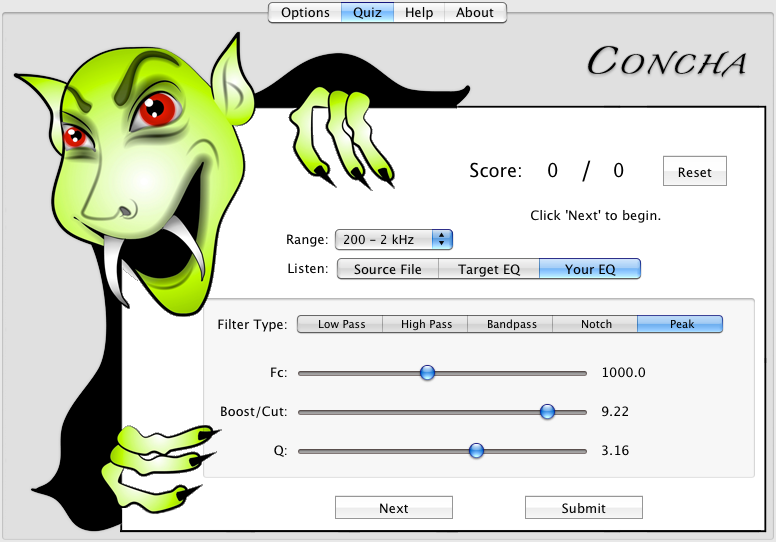
Task: Switch to the Quiz tab
Action: point(367,12)
